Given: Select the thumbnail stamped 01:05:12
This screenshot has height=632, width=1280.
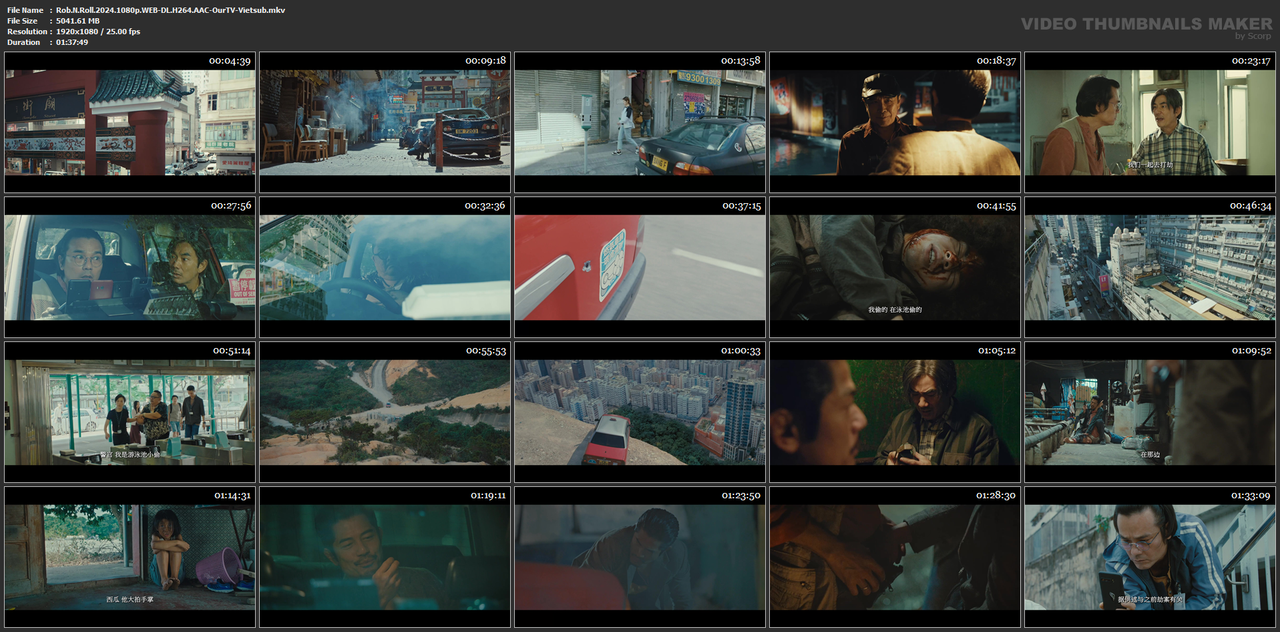Looking at the screenshot, I should click(895, 412).
